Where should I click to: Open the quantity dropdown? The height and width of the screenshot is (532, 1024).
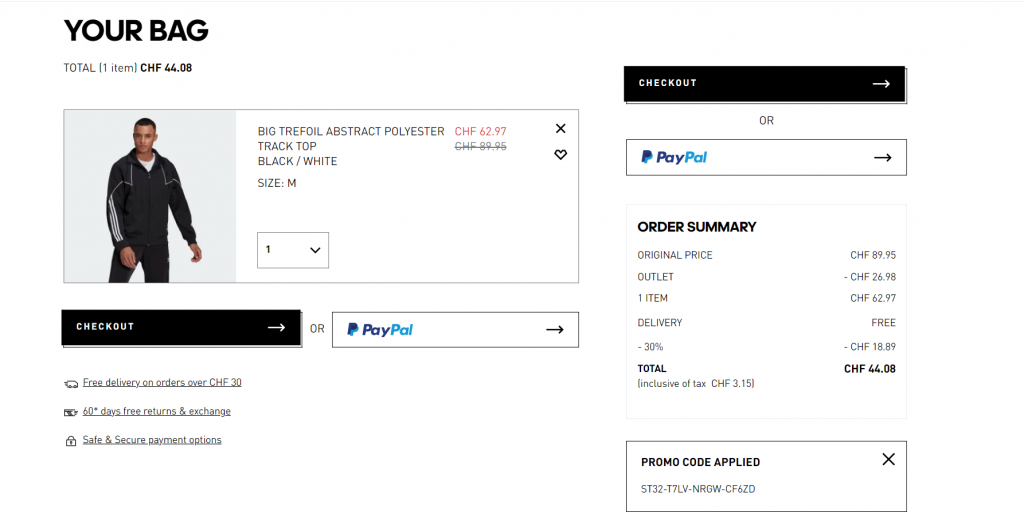(x=293, y=250)
